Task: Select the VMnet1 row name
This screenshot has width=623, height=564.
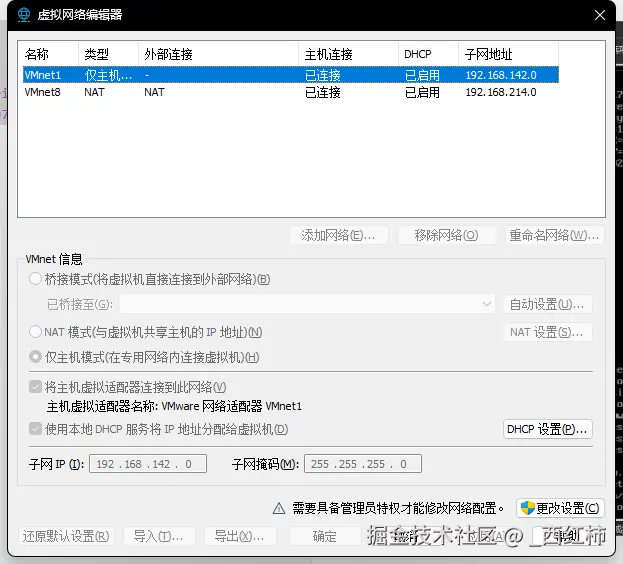Action: [43, 75]
